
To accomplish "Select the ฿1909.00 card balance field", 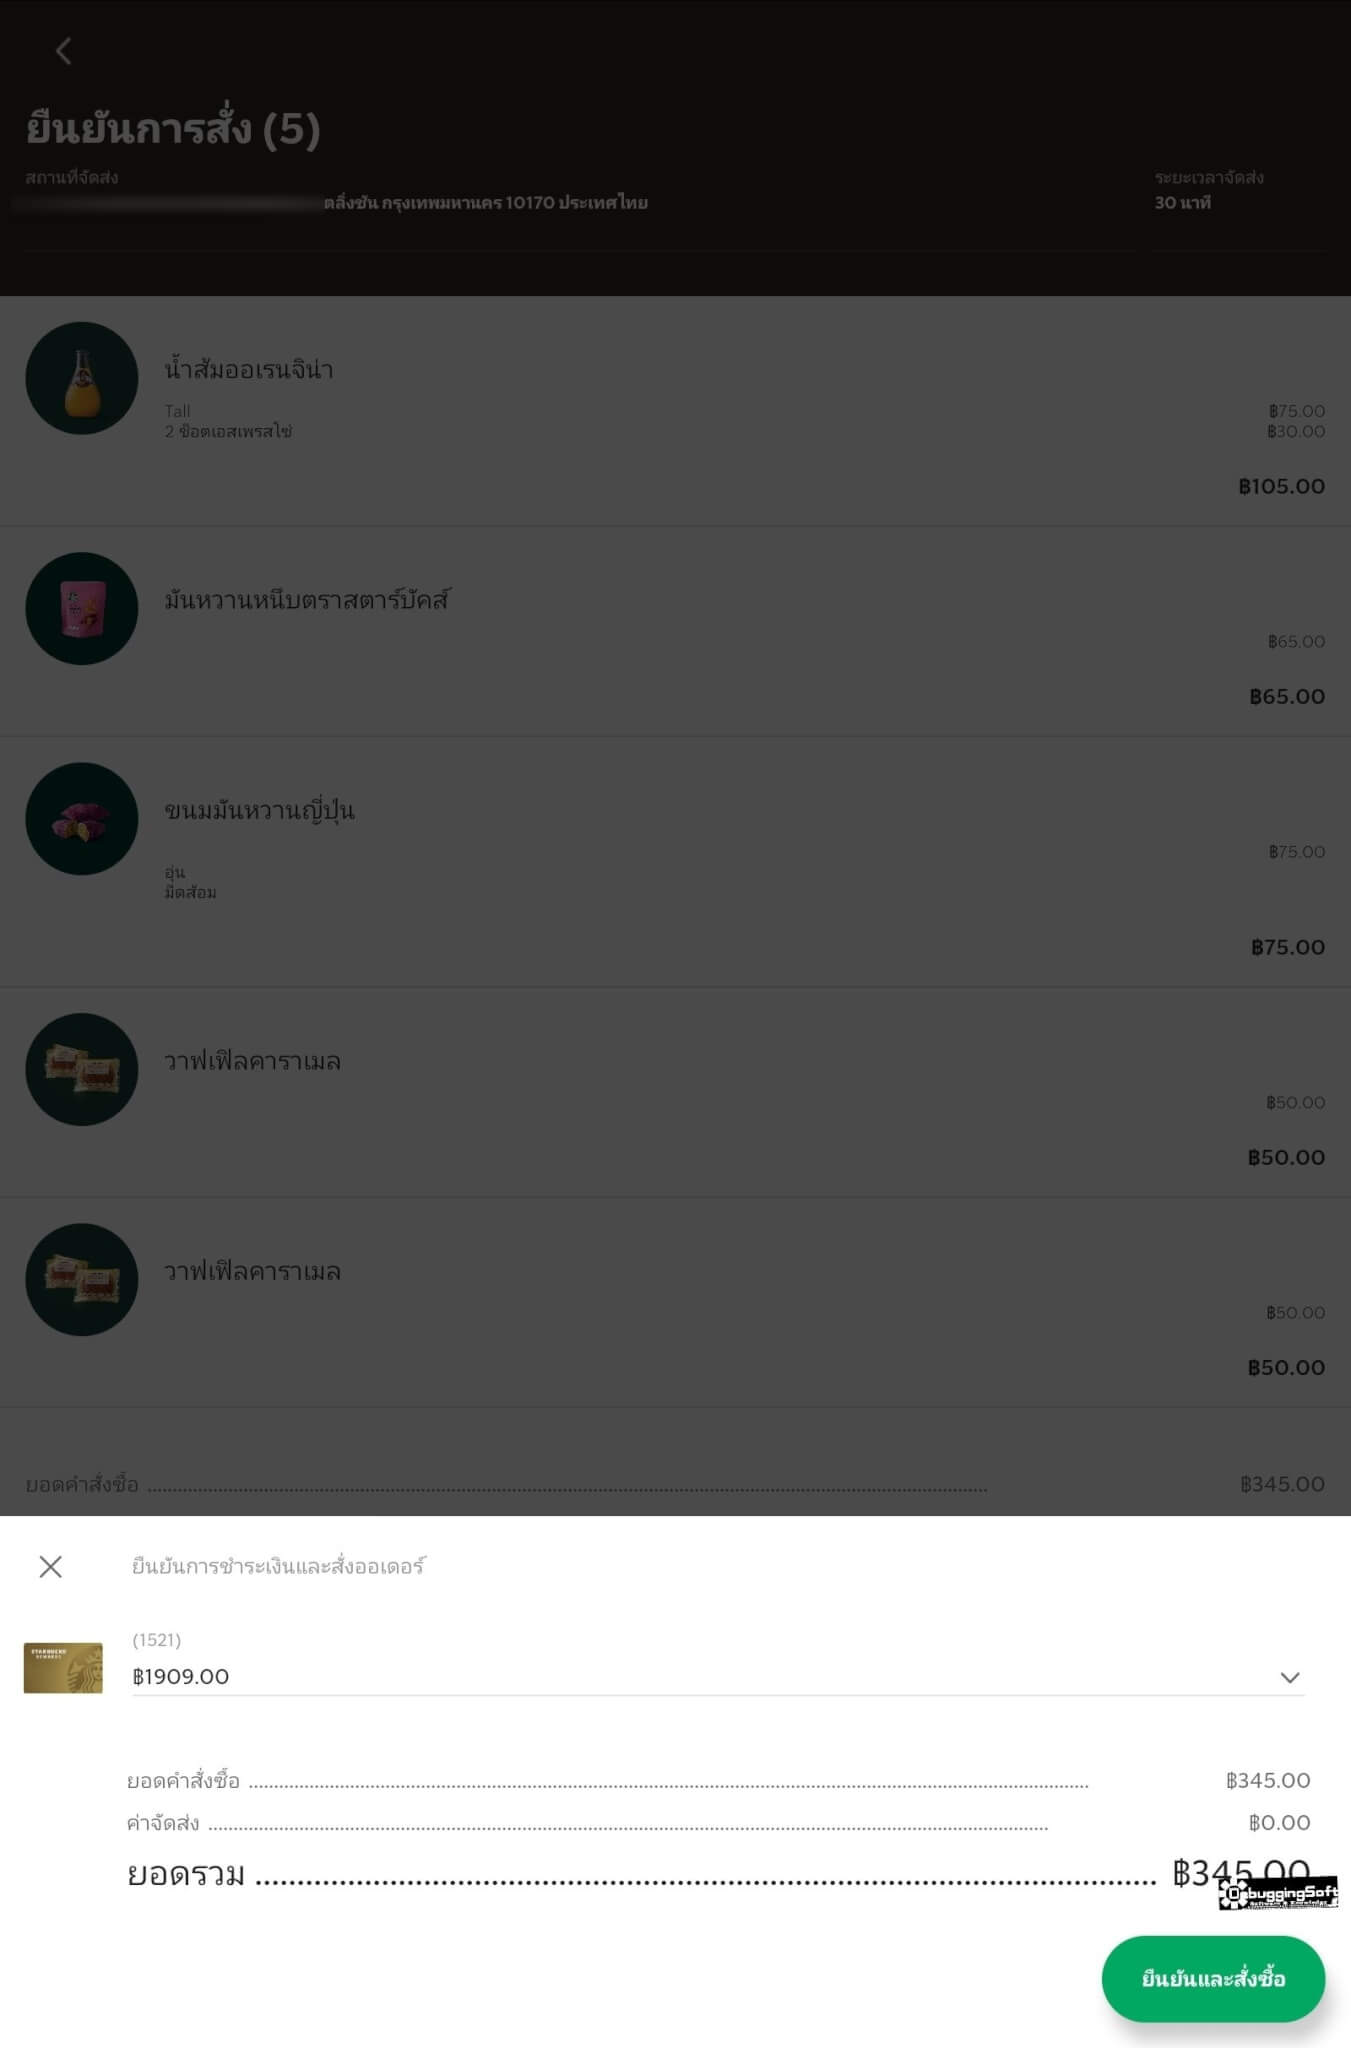I will [718, 1677].
